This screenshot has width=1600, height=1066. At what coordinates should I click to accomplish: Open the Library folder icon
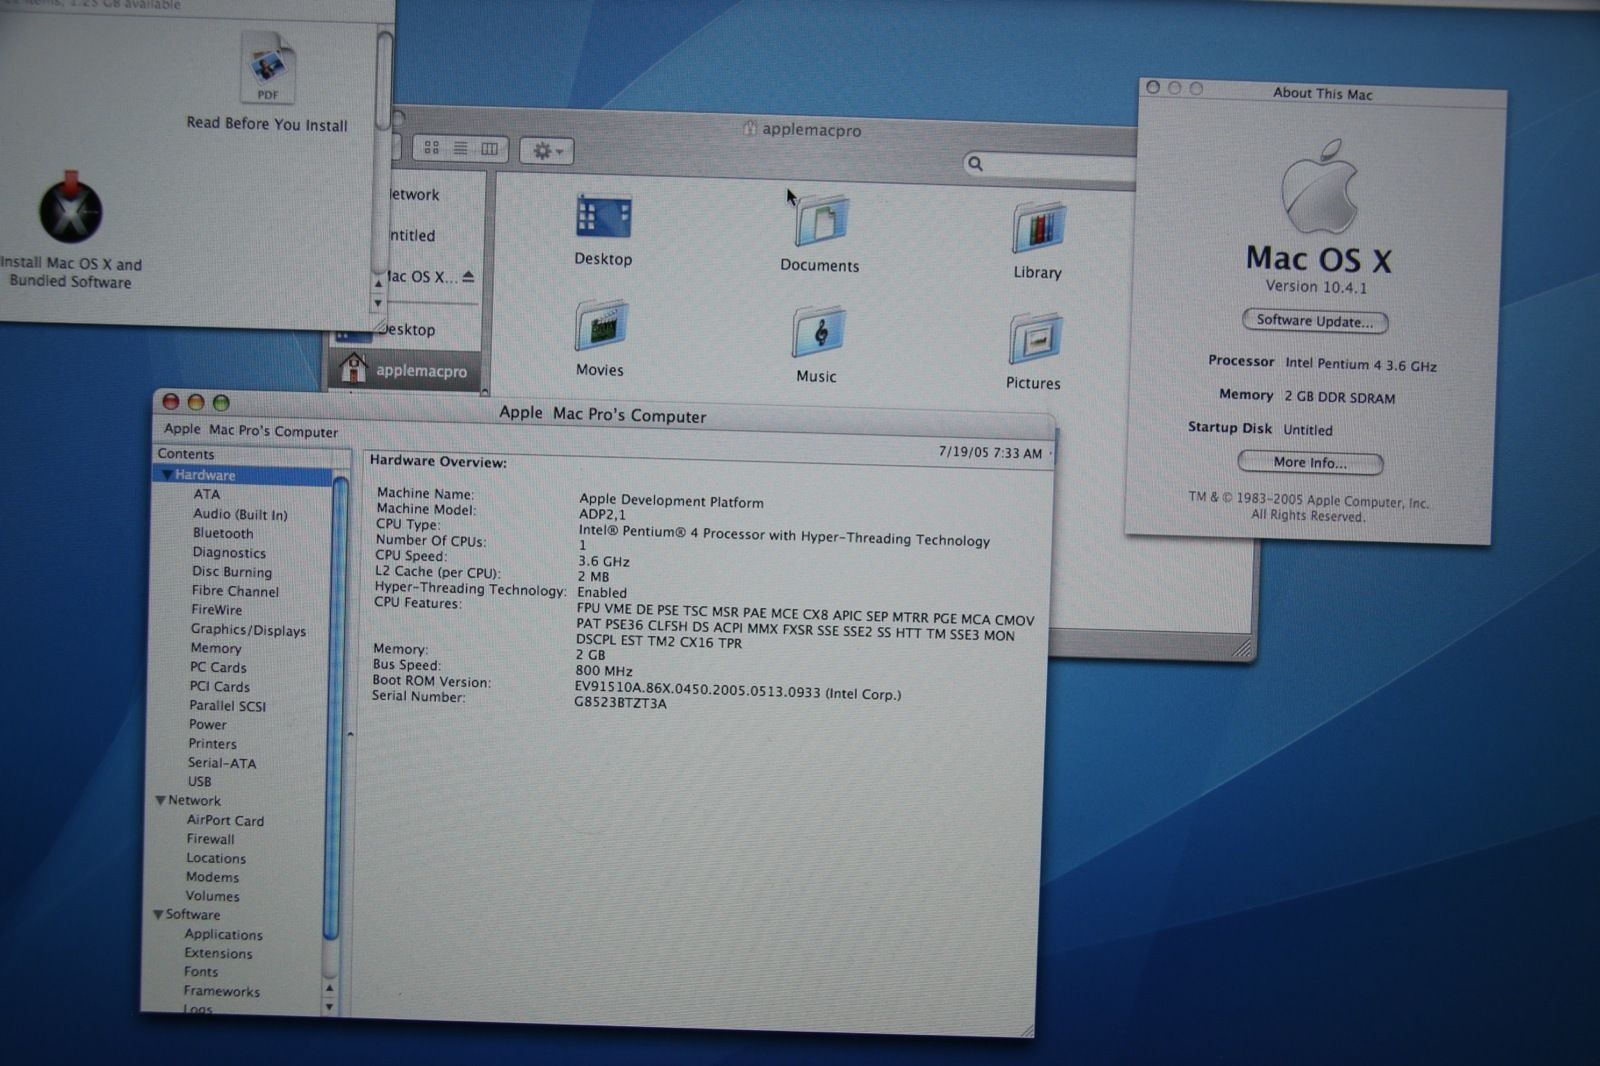point(1038,227)
